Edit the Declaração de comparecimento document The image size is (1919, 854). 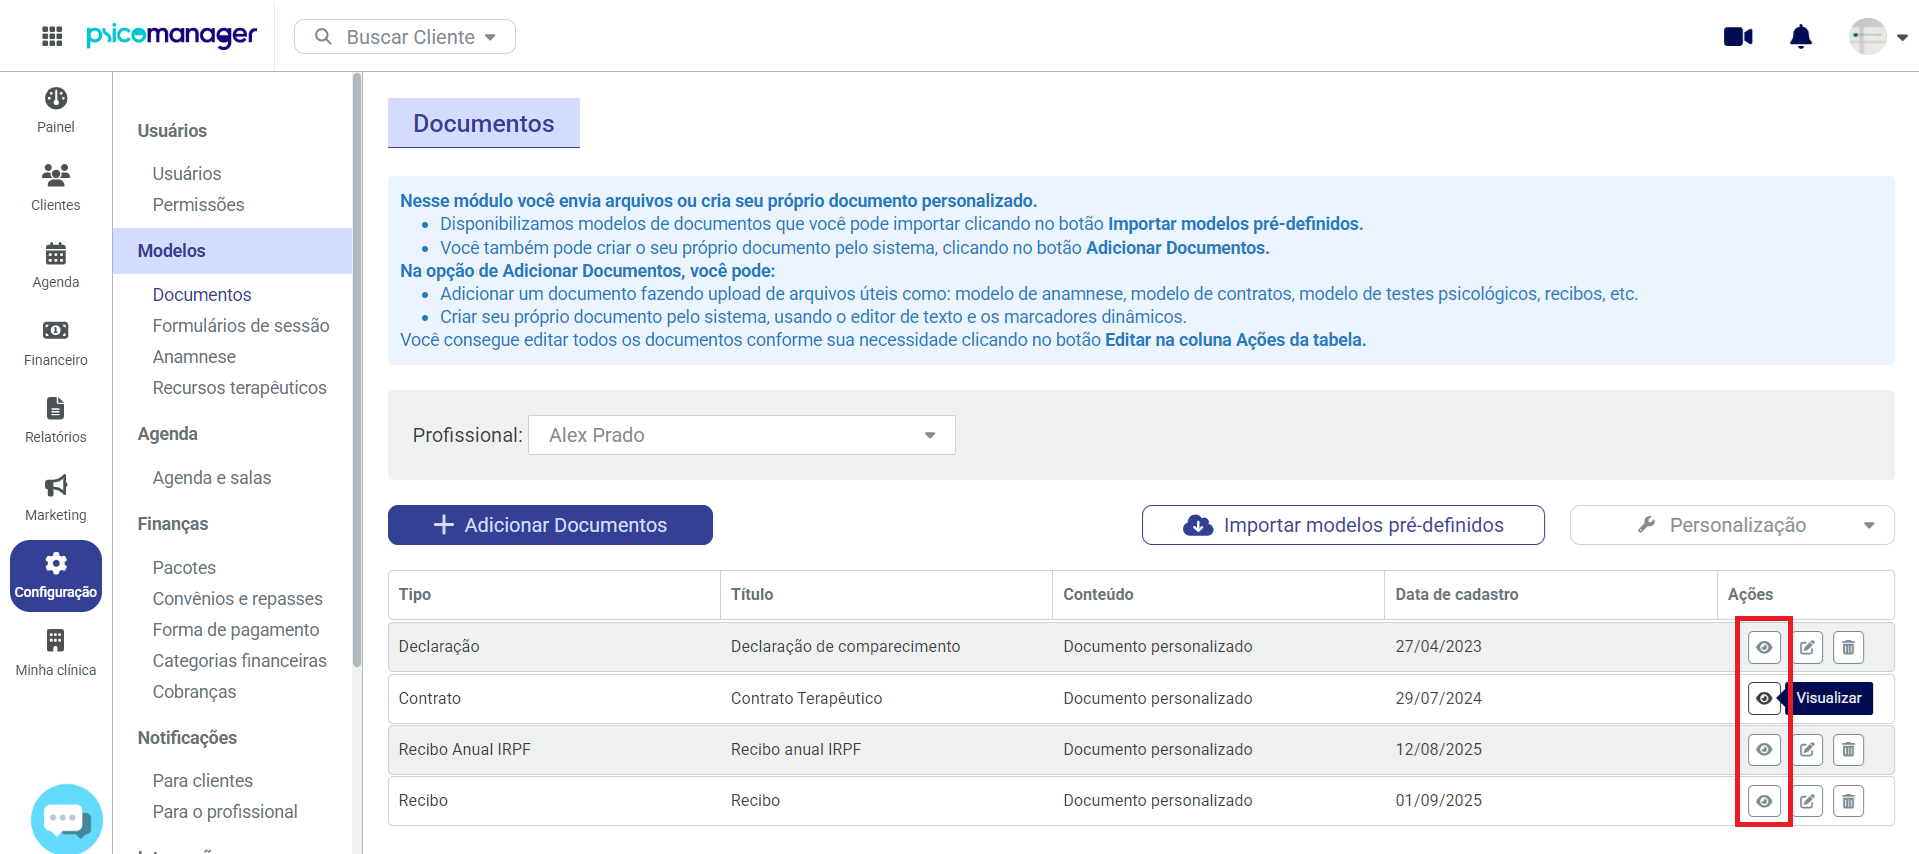click(x=1807, y=647)
